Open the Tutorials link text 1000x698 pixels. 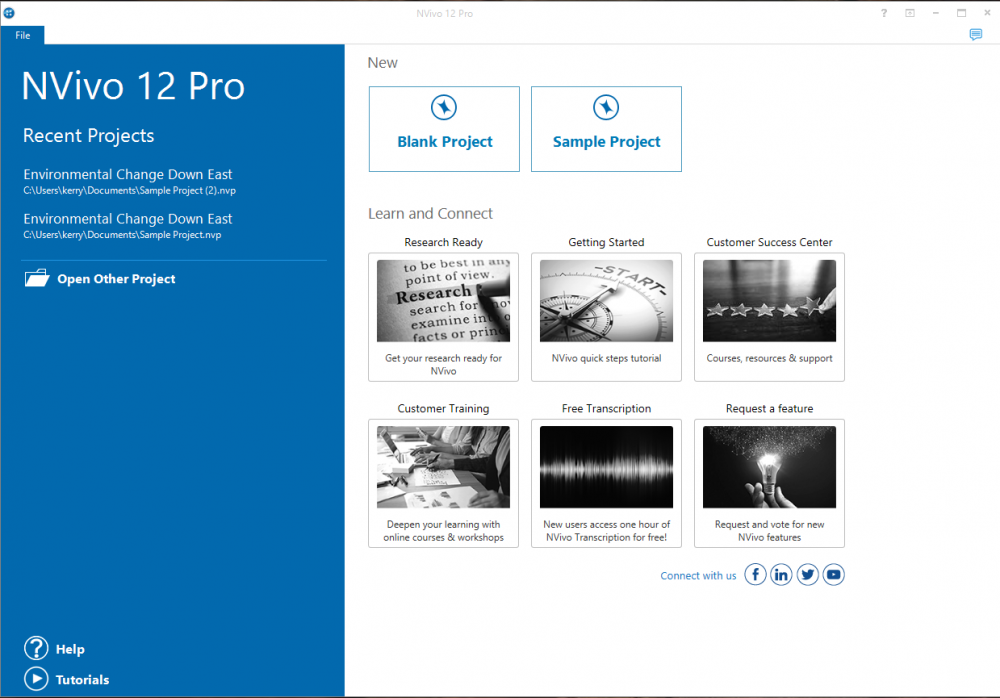82,679
